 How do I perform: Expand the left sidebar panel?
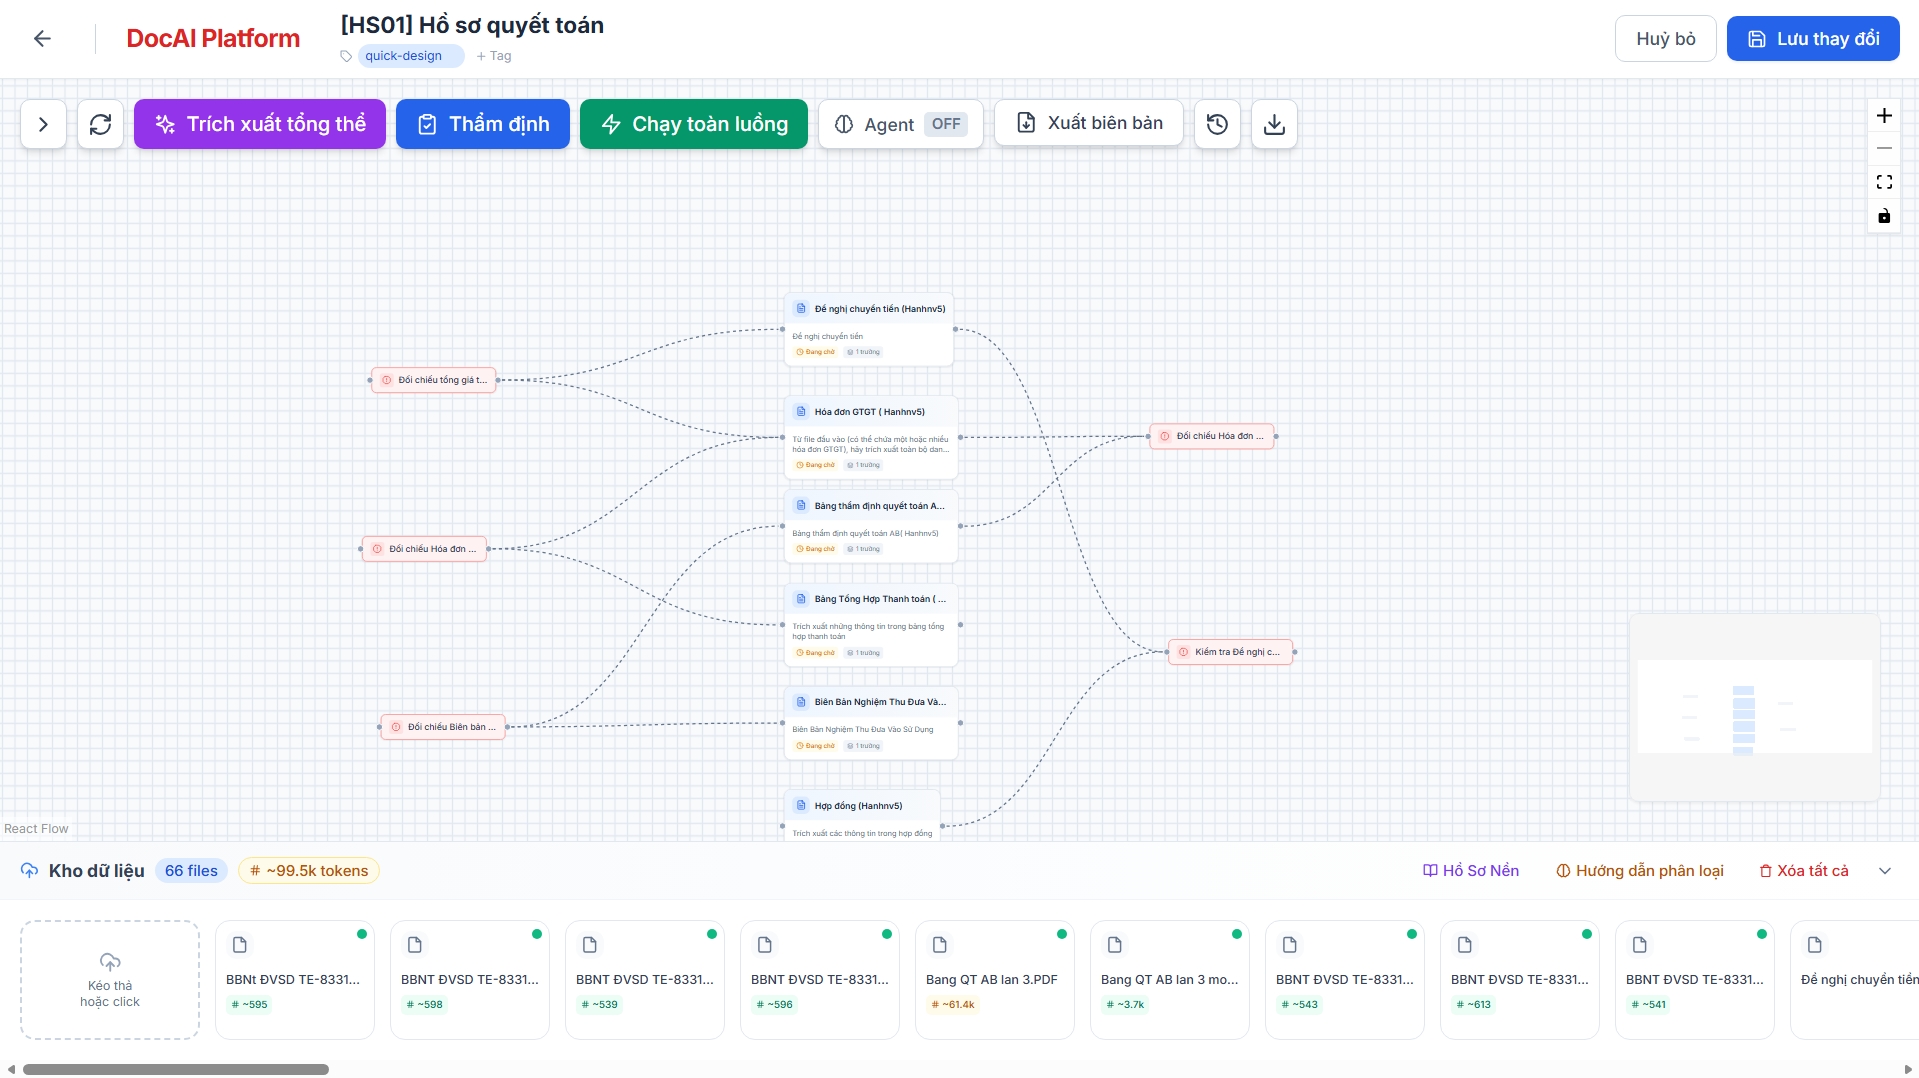43,124
